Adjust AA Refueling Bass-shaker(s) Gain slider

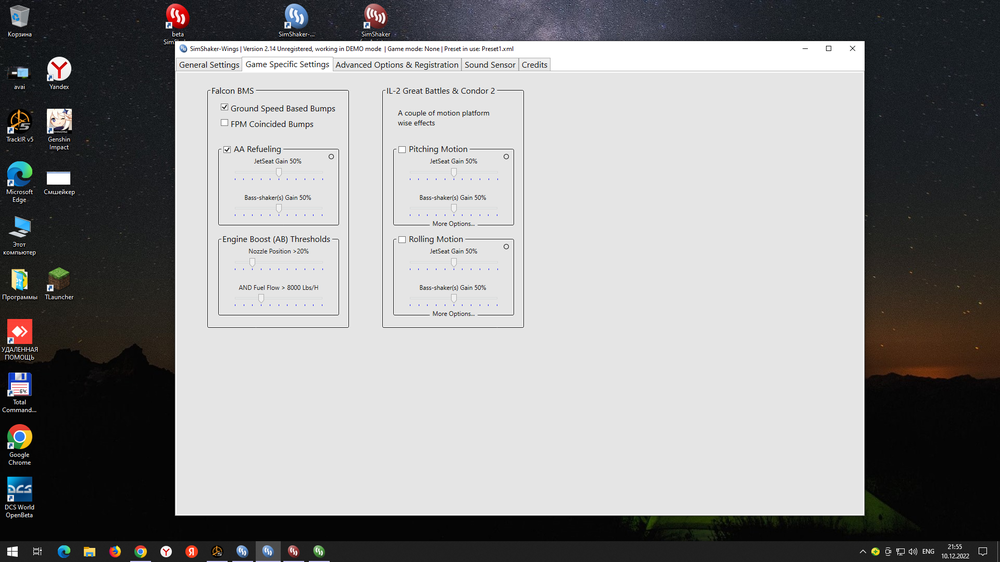click(279, 210)
